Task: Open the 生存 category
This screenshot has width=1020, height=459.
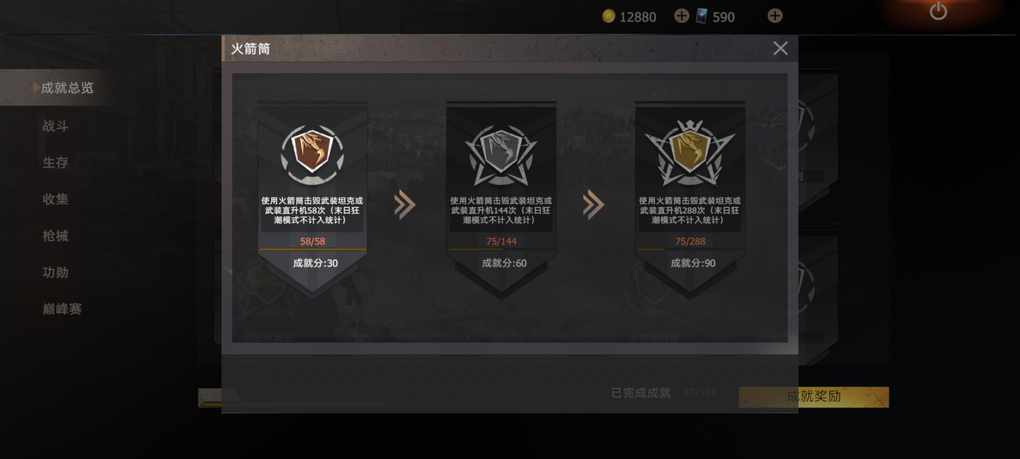Action: coord(55,163)
